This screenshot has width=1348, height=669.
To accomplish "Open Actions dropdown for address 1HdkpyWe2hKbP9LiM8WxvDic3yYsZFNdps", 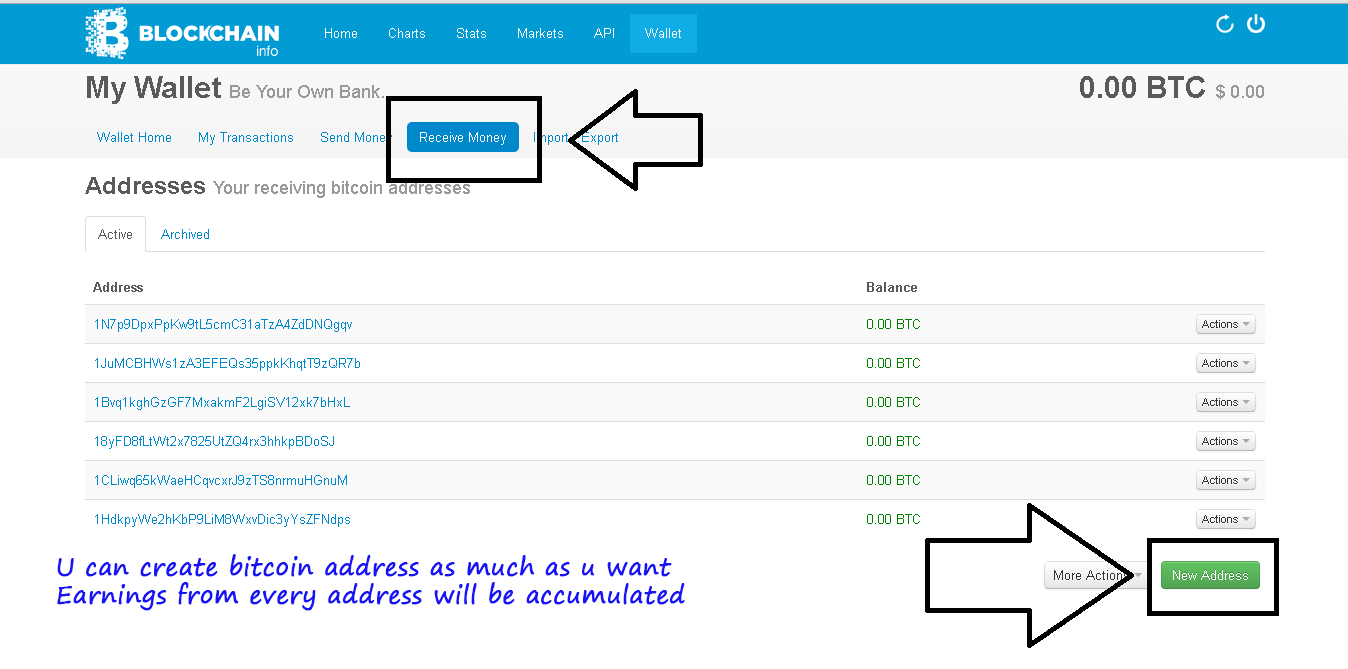I will tap(1225, 519).
